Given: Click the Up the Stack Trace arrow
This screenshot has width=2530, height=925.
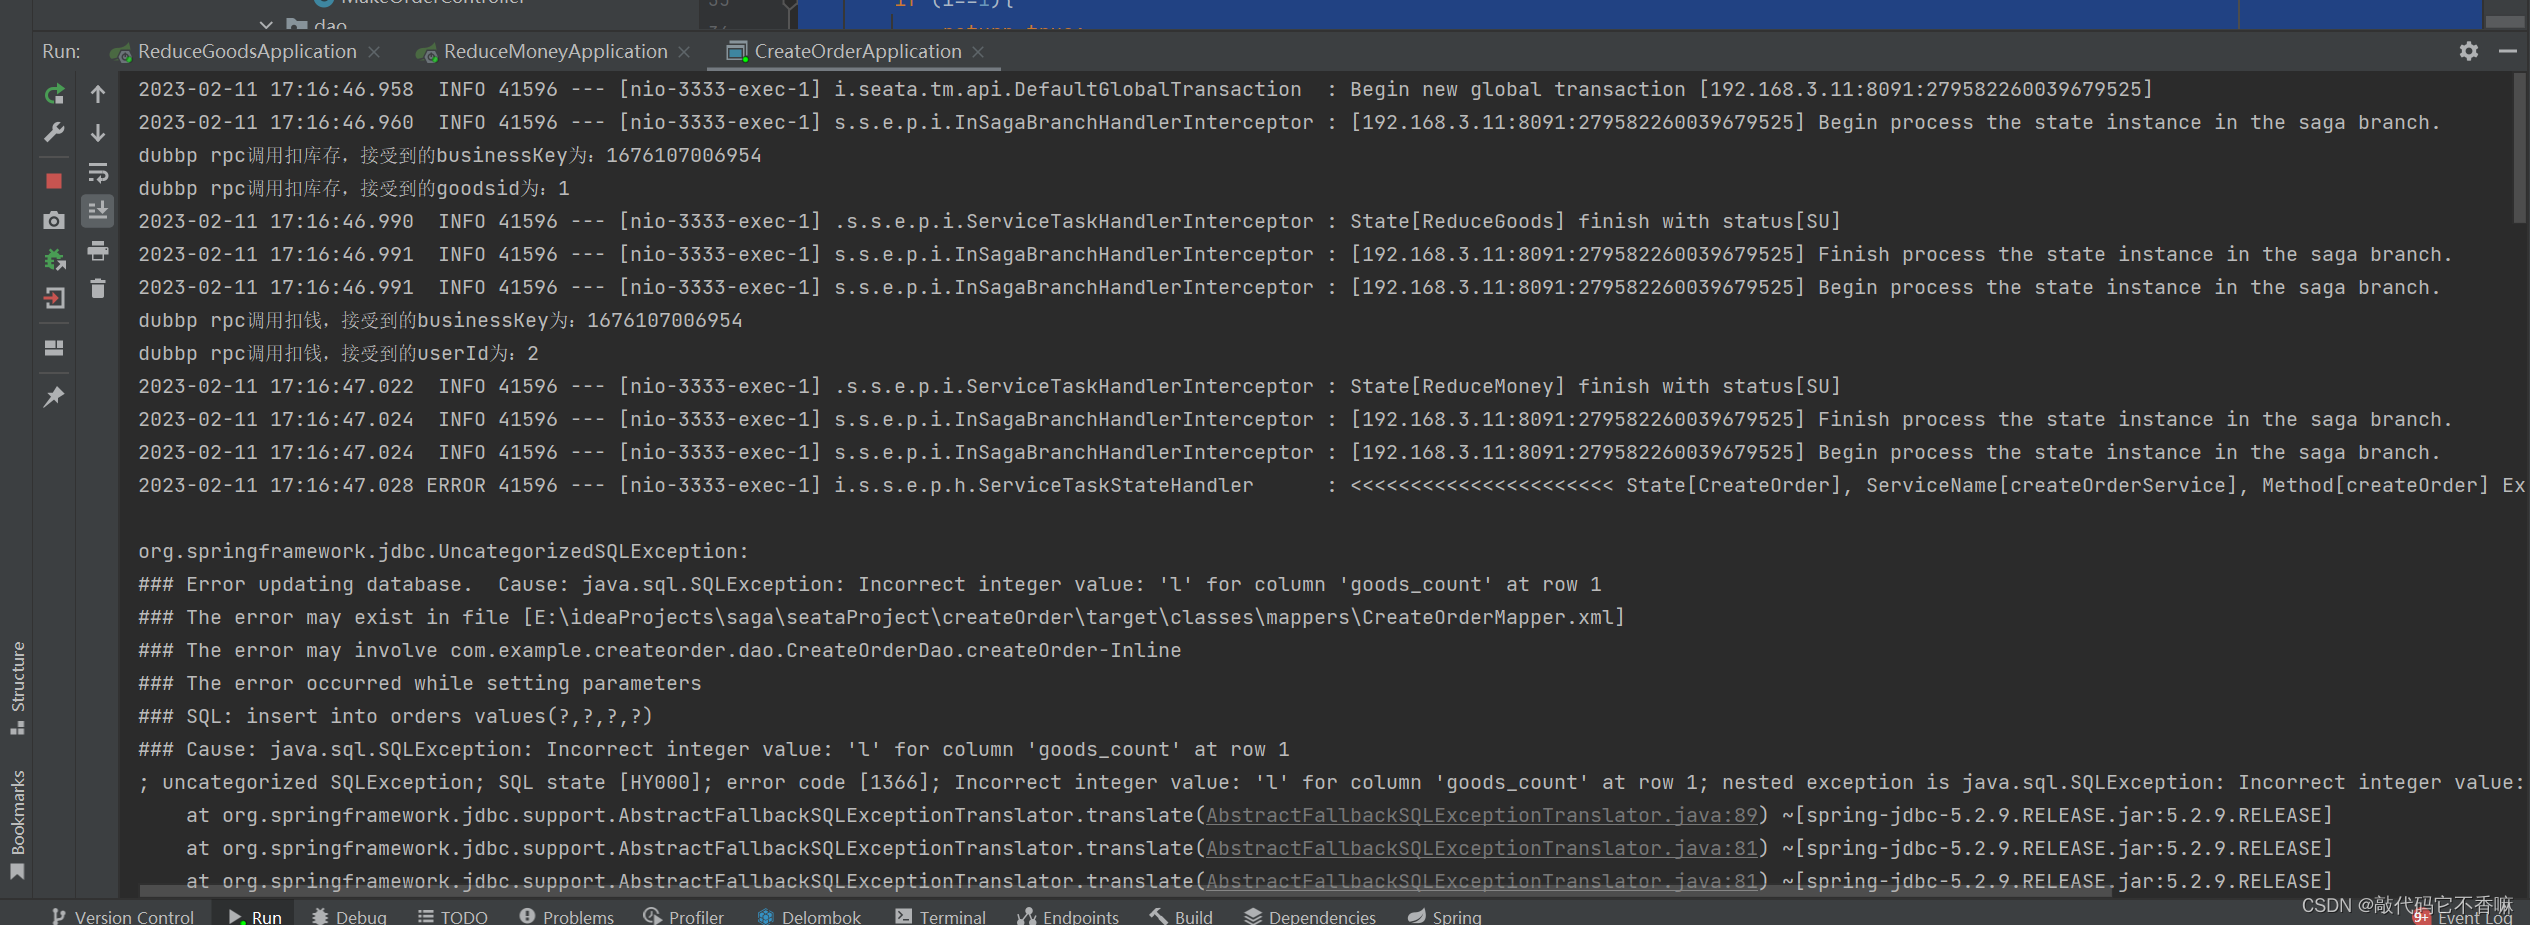Looking at the screenshot, I should click(98, 94).
